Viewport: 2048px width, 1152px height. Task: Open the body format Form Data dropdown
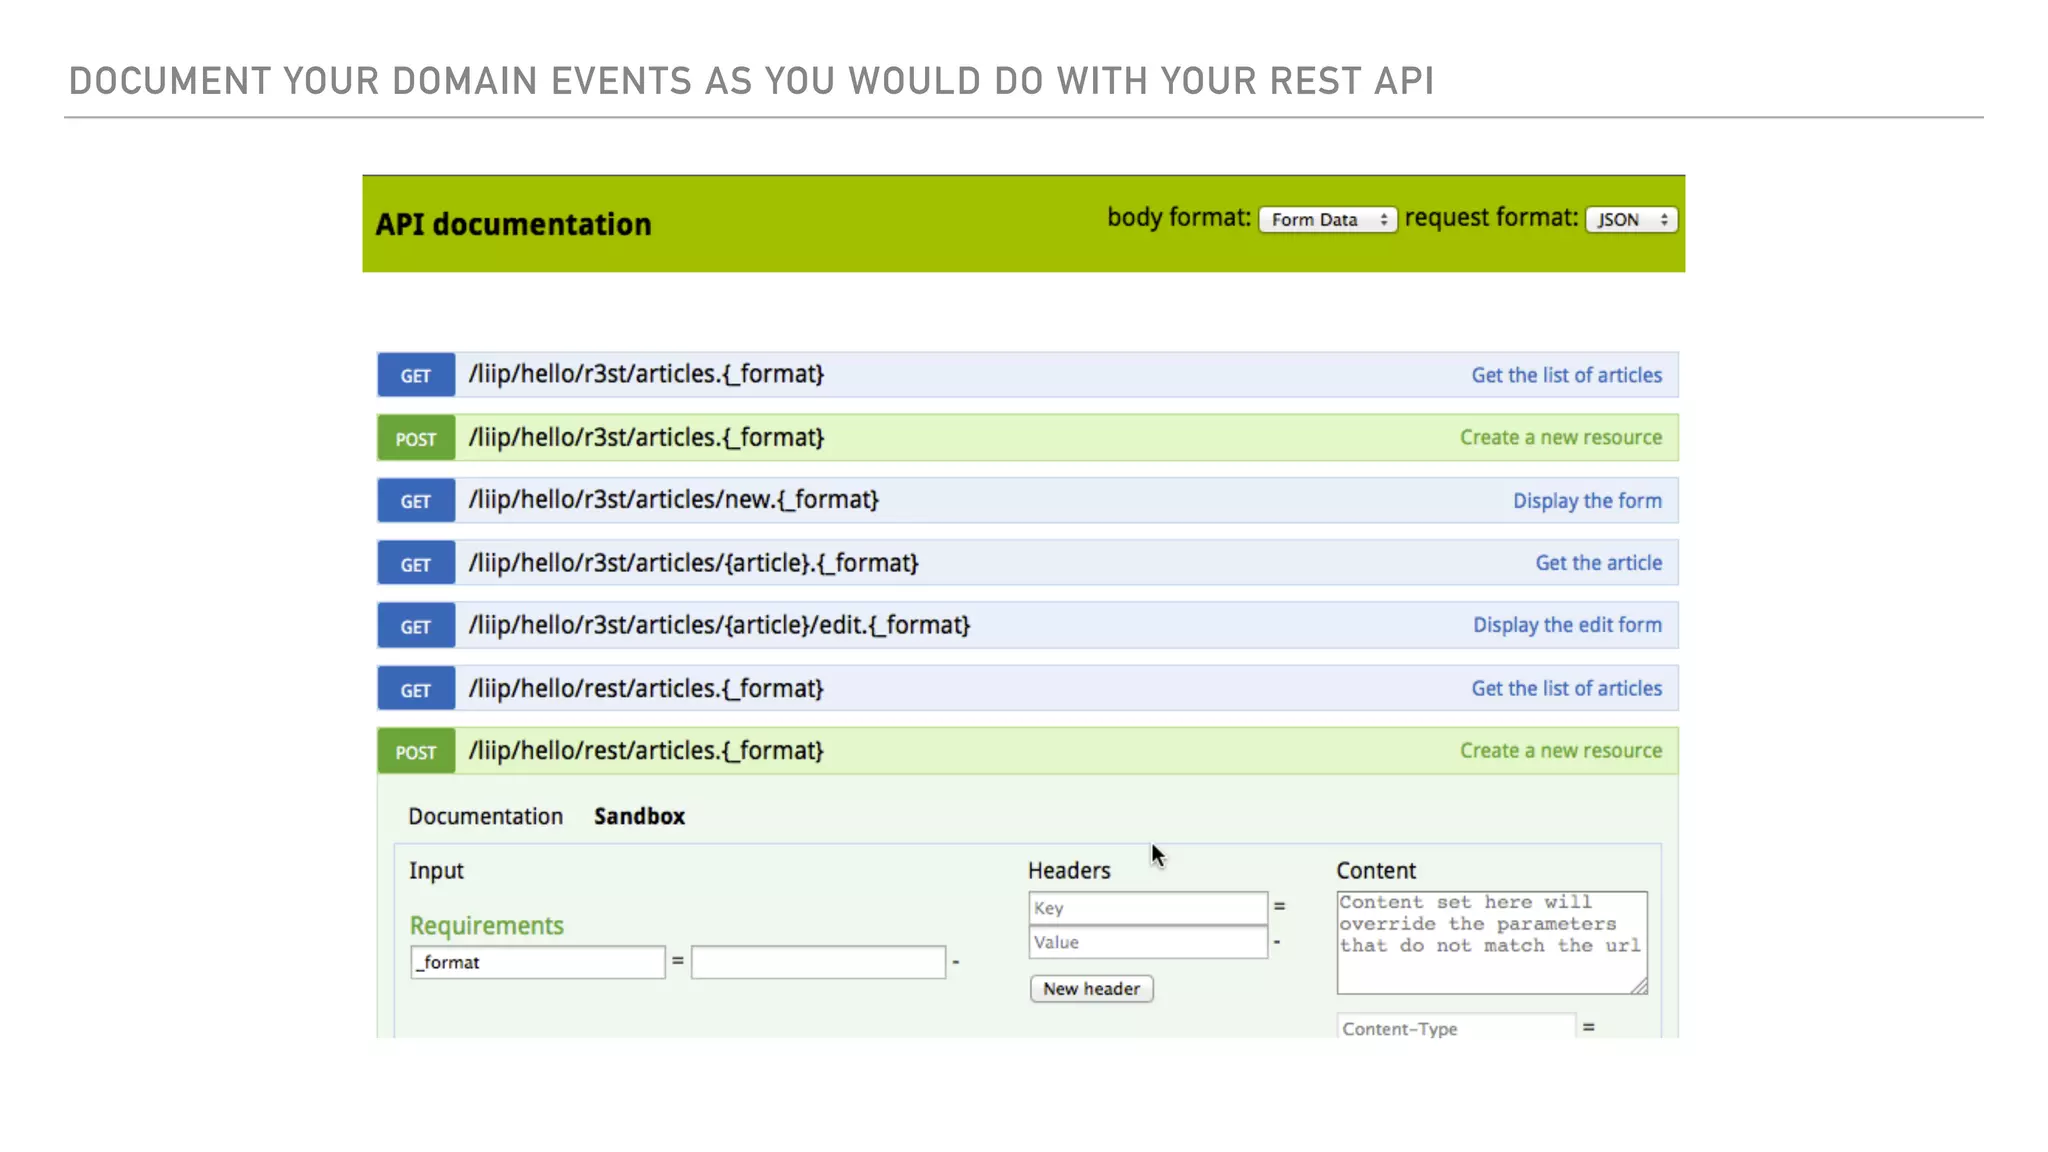1327,220
